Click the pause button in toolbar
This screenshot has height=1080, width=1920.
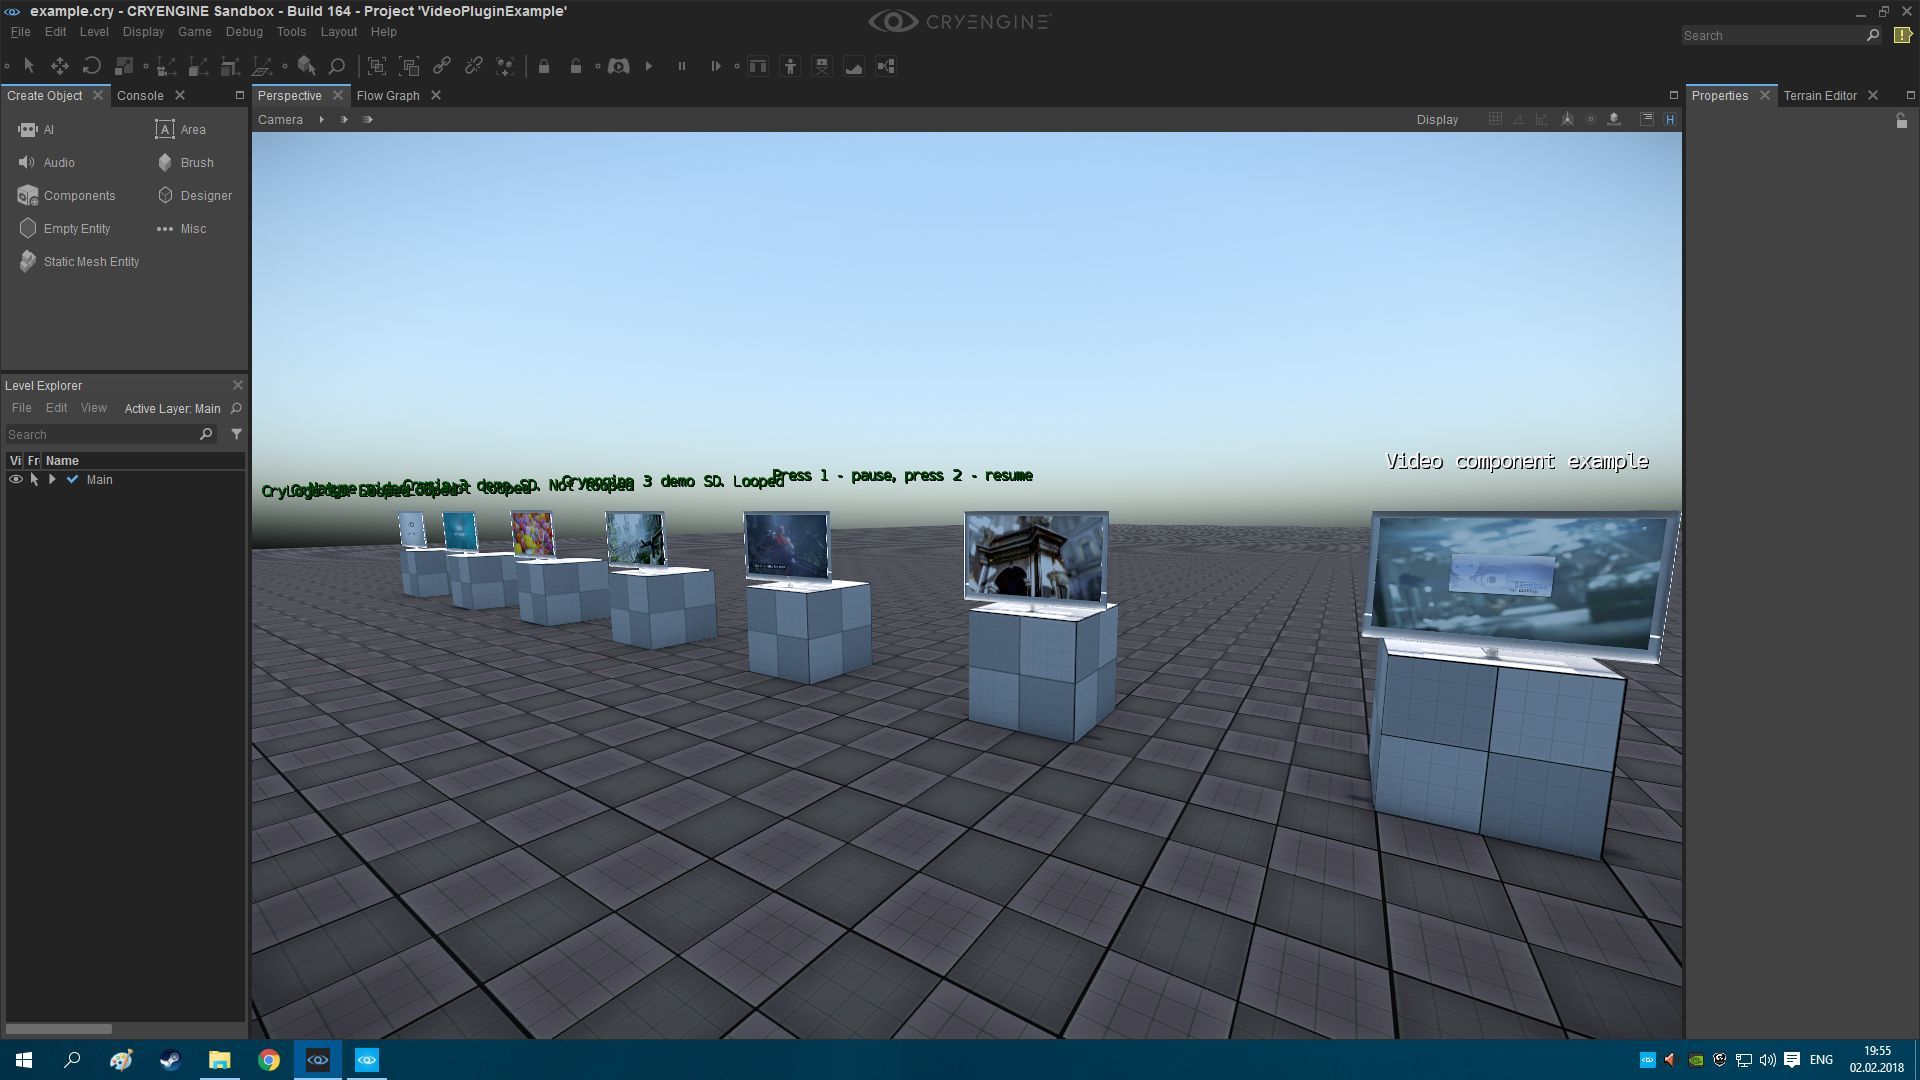[x=682, y=66]
